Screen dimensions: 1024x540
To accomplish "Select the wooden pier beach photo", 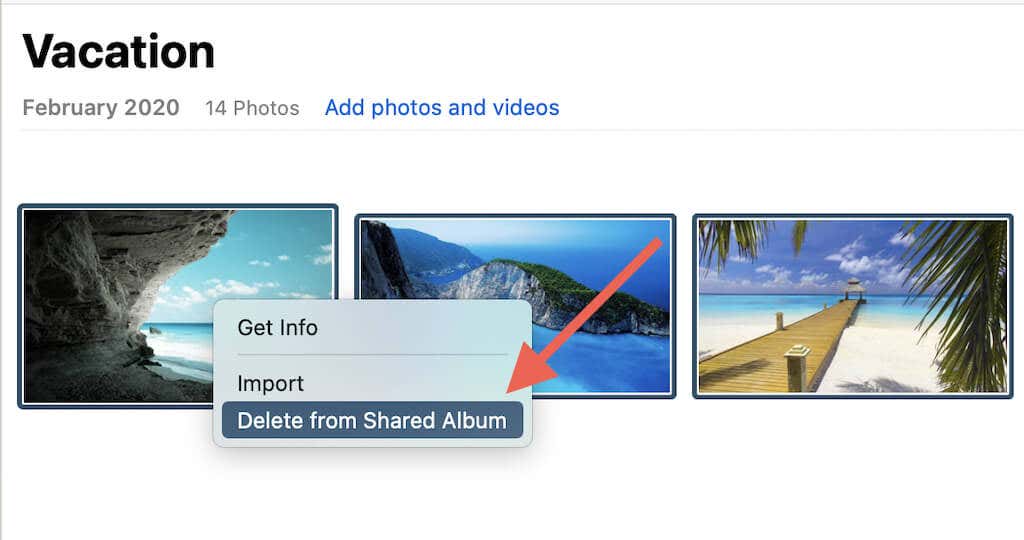I will pos(853,306).
